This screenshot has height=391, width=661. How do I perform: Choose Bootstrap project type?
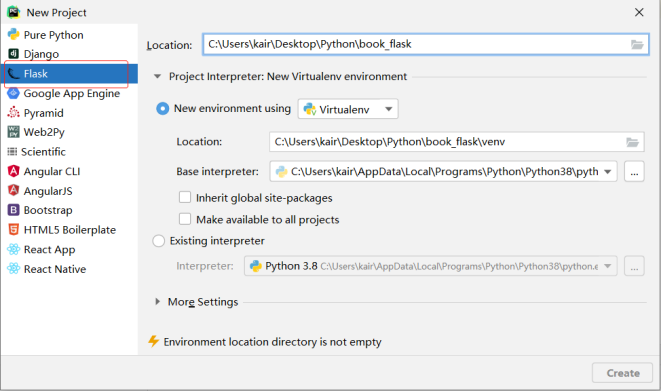tap(48, 210)
